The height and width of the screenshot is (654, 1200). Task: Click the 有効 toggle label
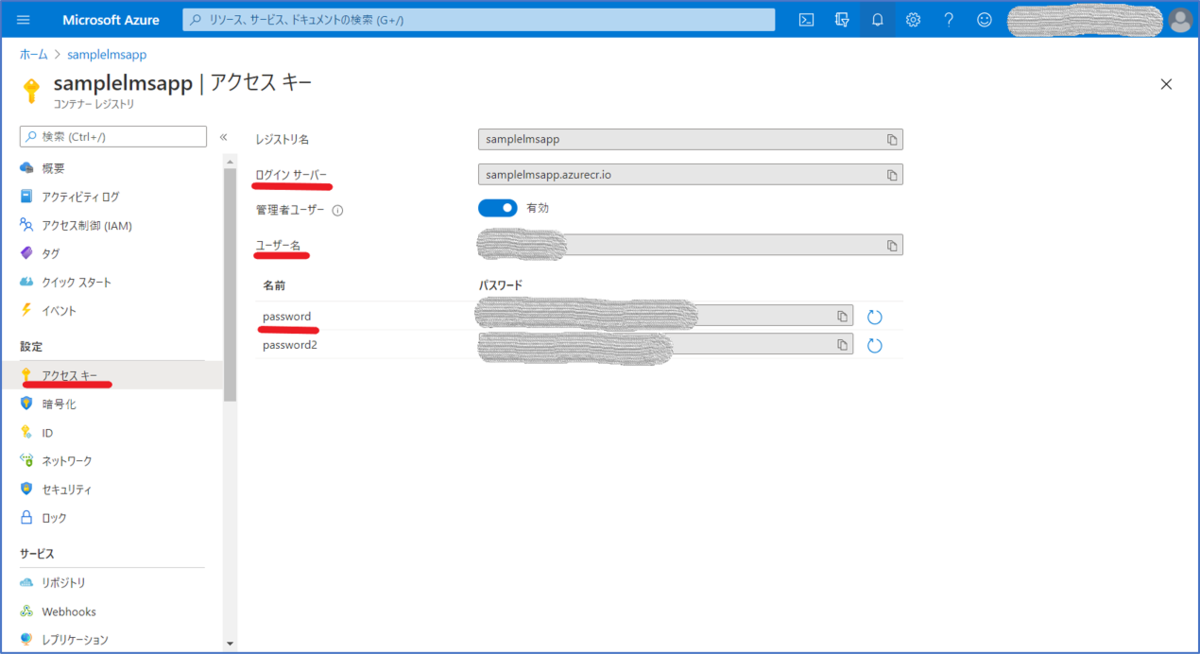click(x=538, y=208)
